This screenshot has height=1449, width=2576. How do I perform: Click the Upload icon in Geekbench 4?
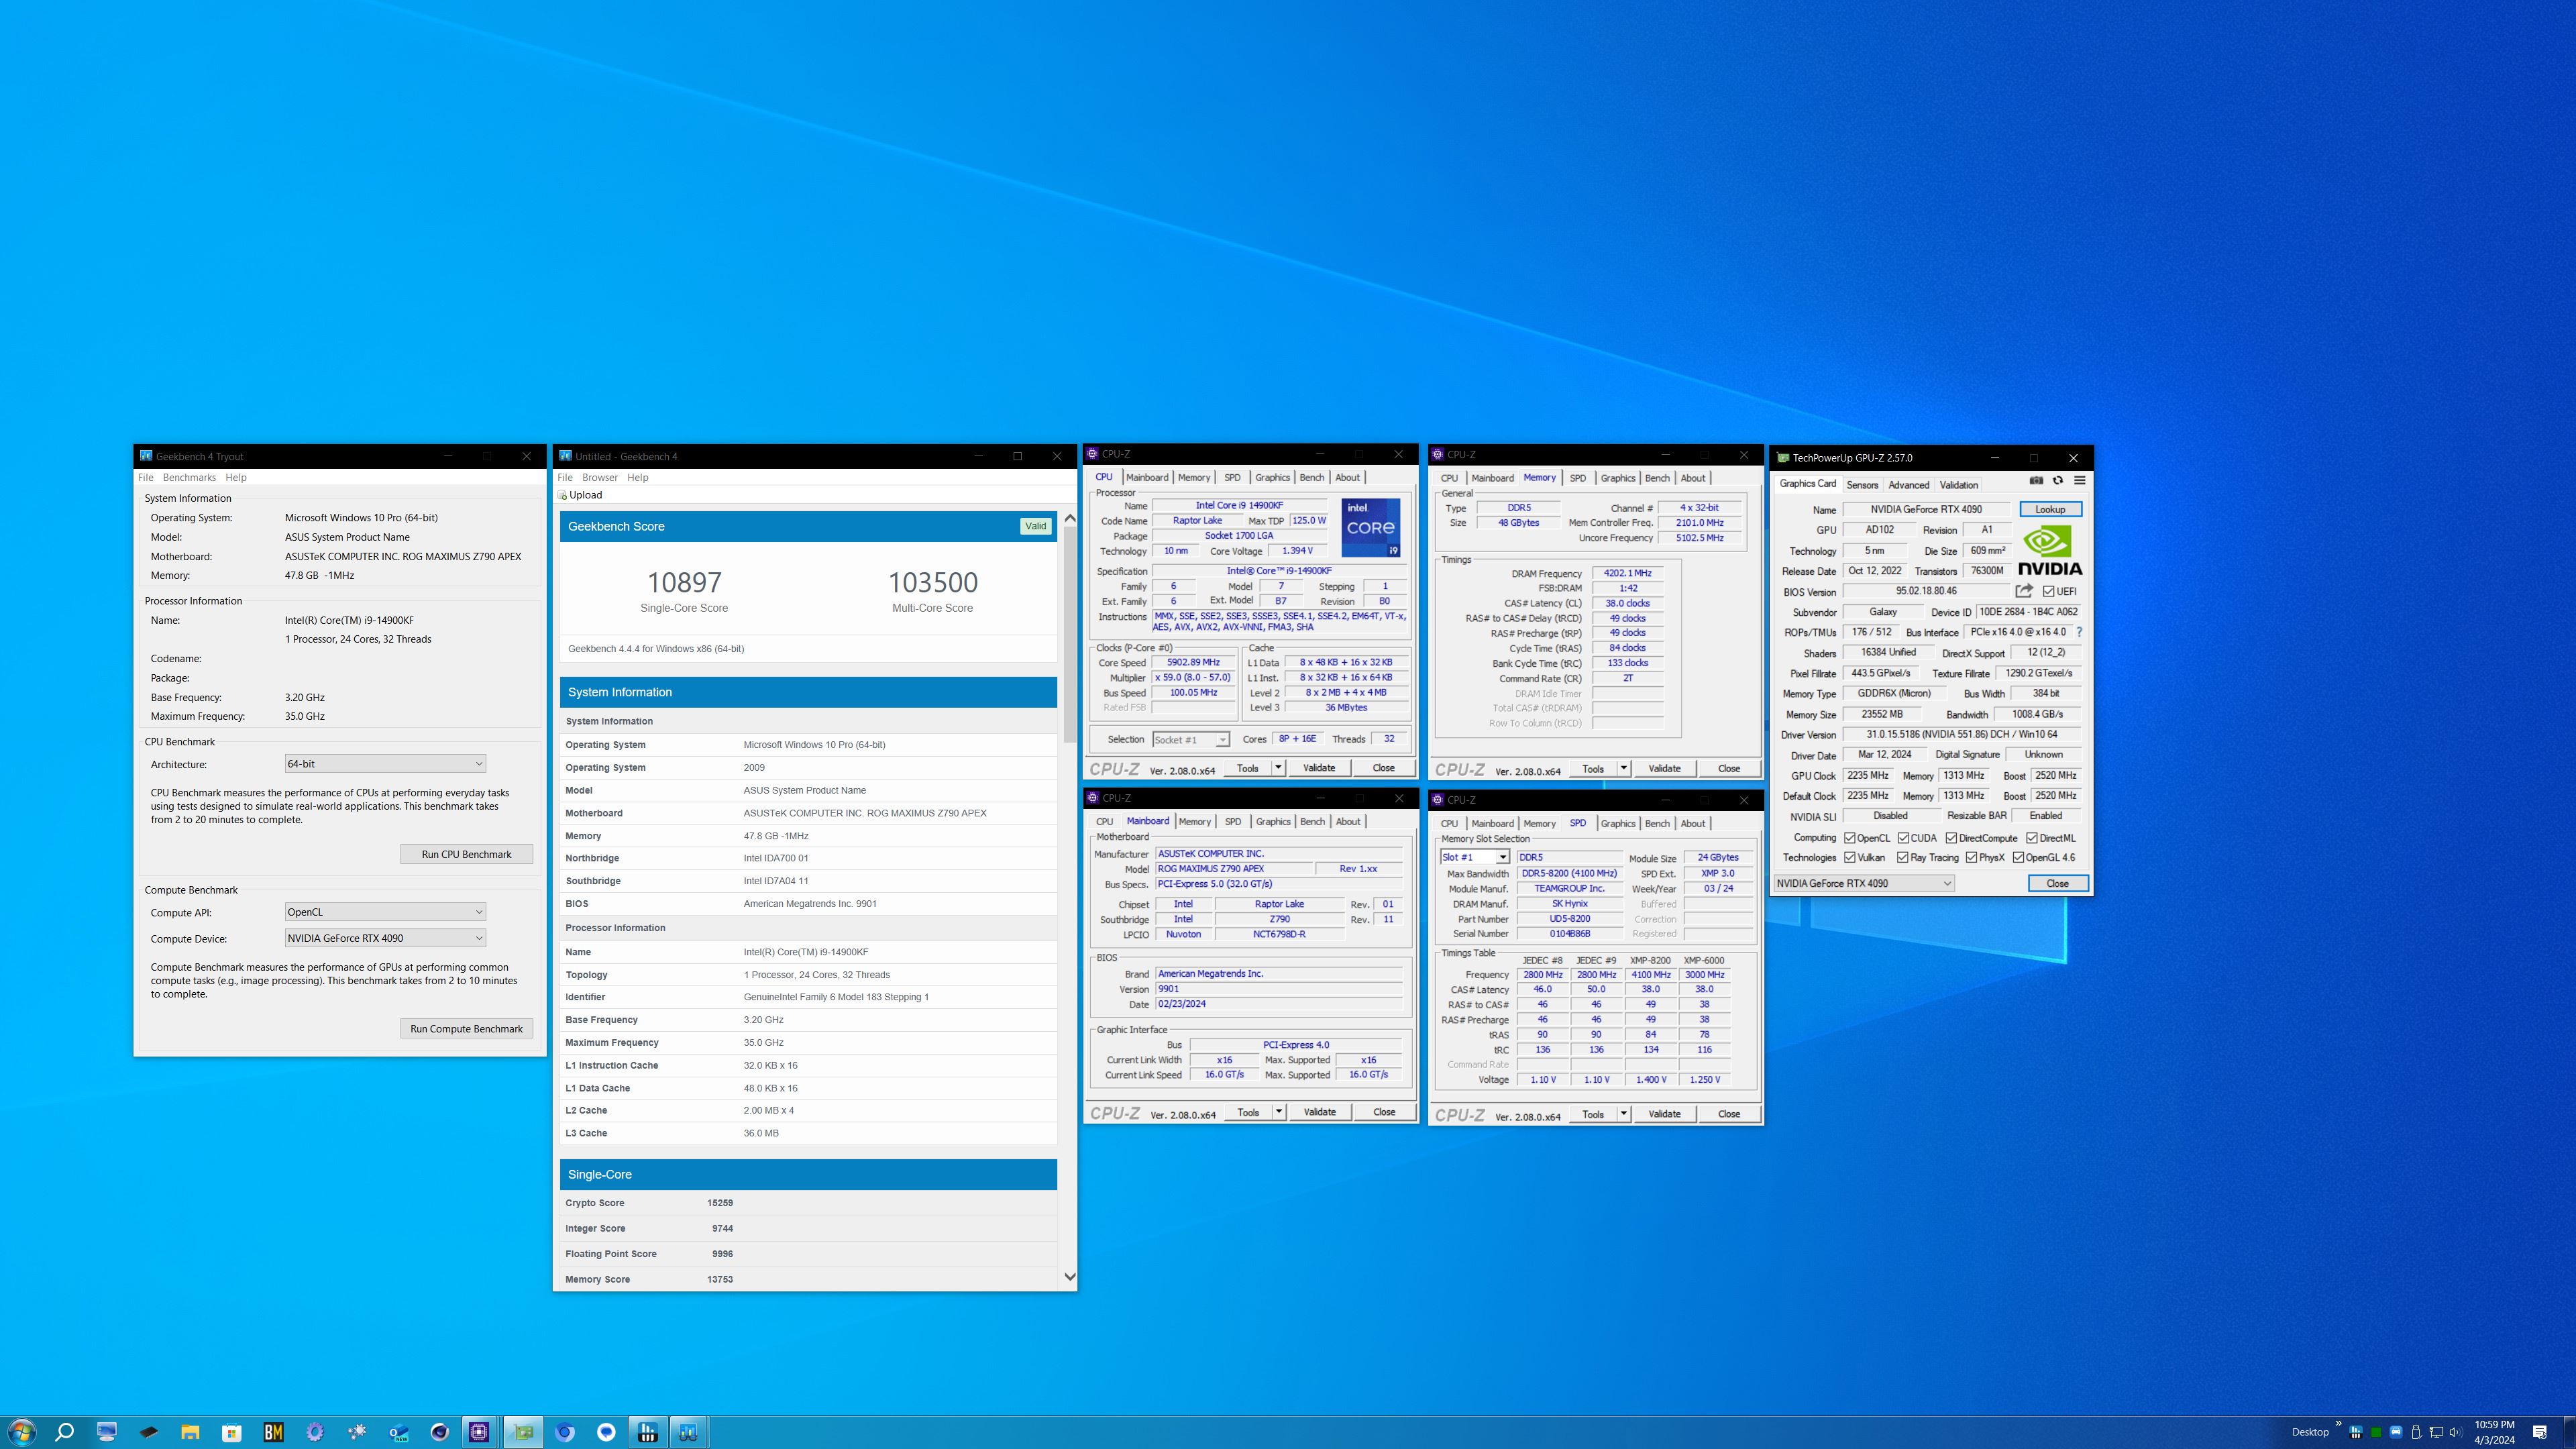(x=563, y=495)
